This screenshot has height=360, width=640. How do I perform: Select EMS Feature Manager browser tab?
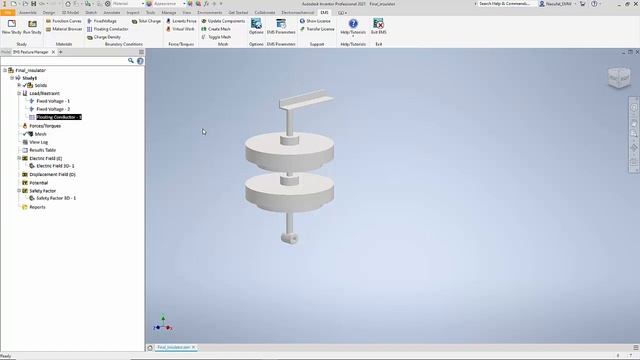[31, 52]
